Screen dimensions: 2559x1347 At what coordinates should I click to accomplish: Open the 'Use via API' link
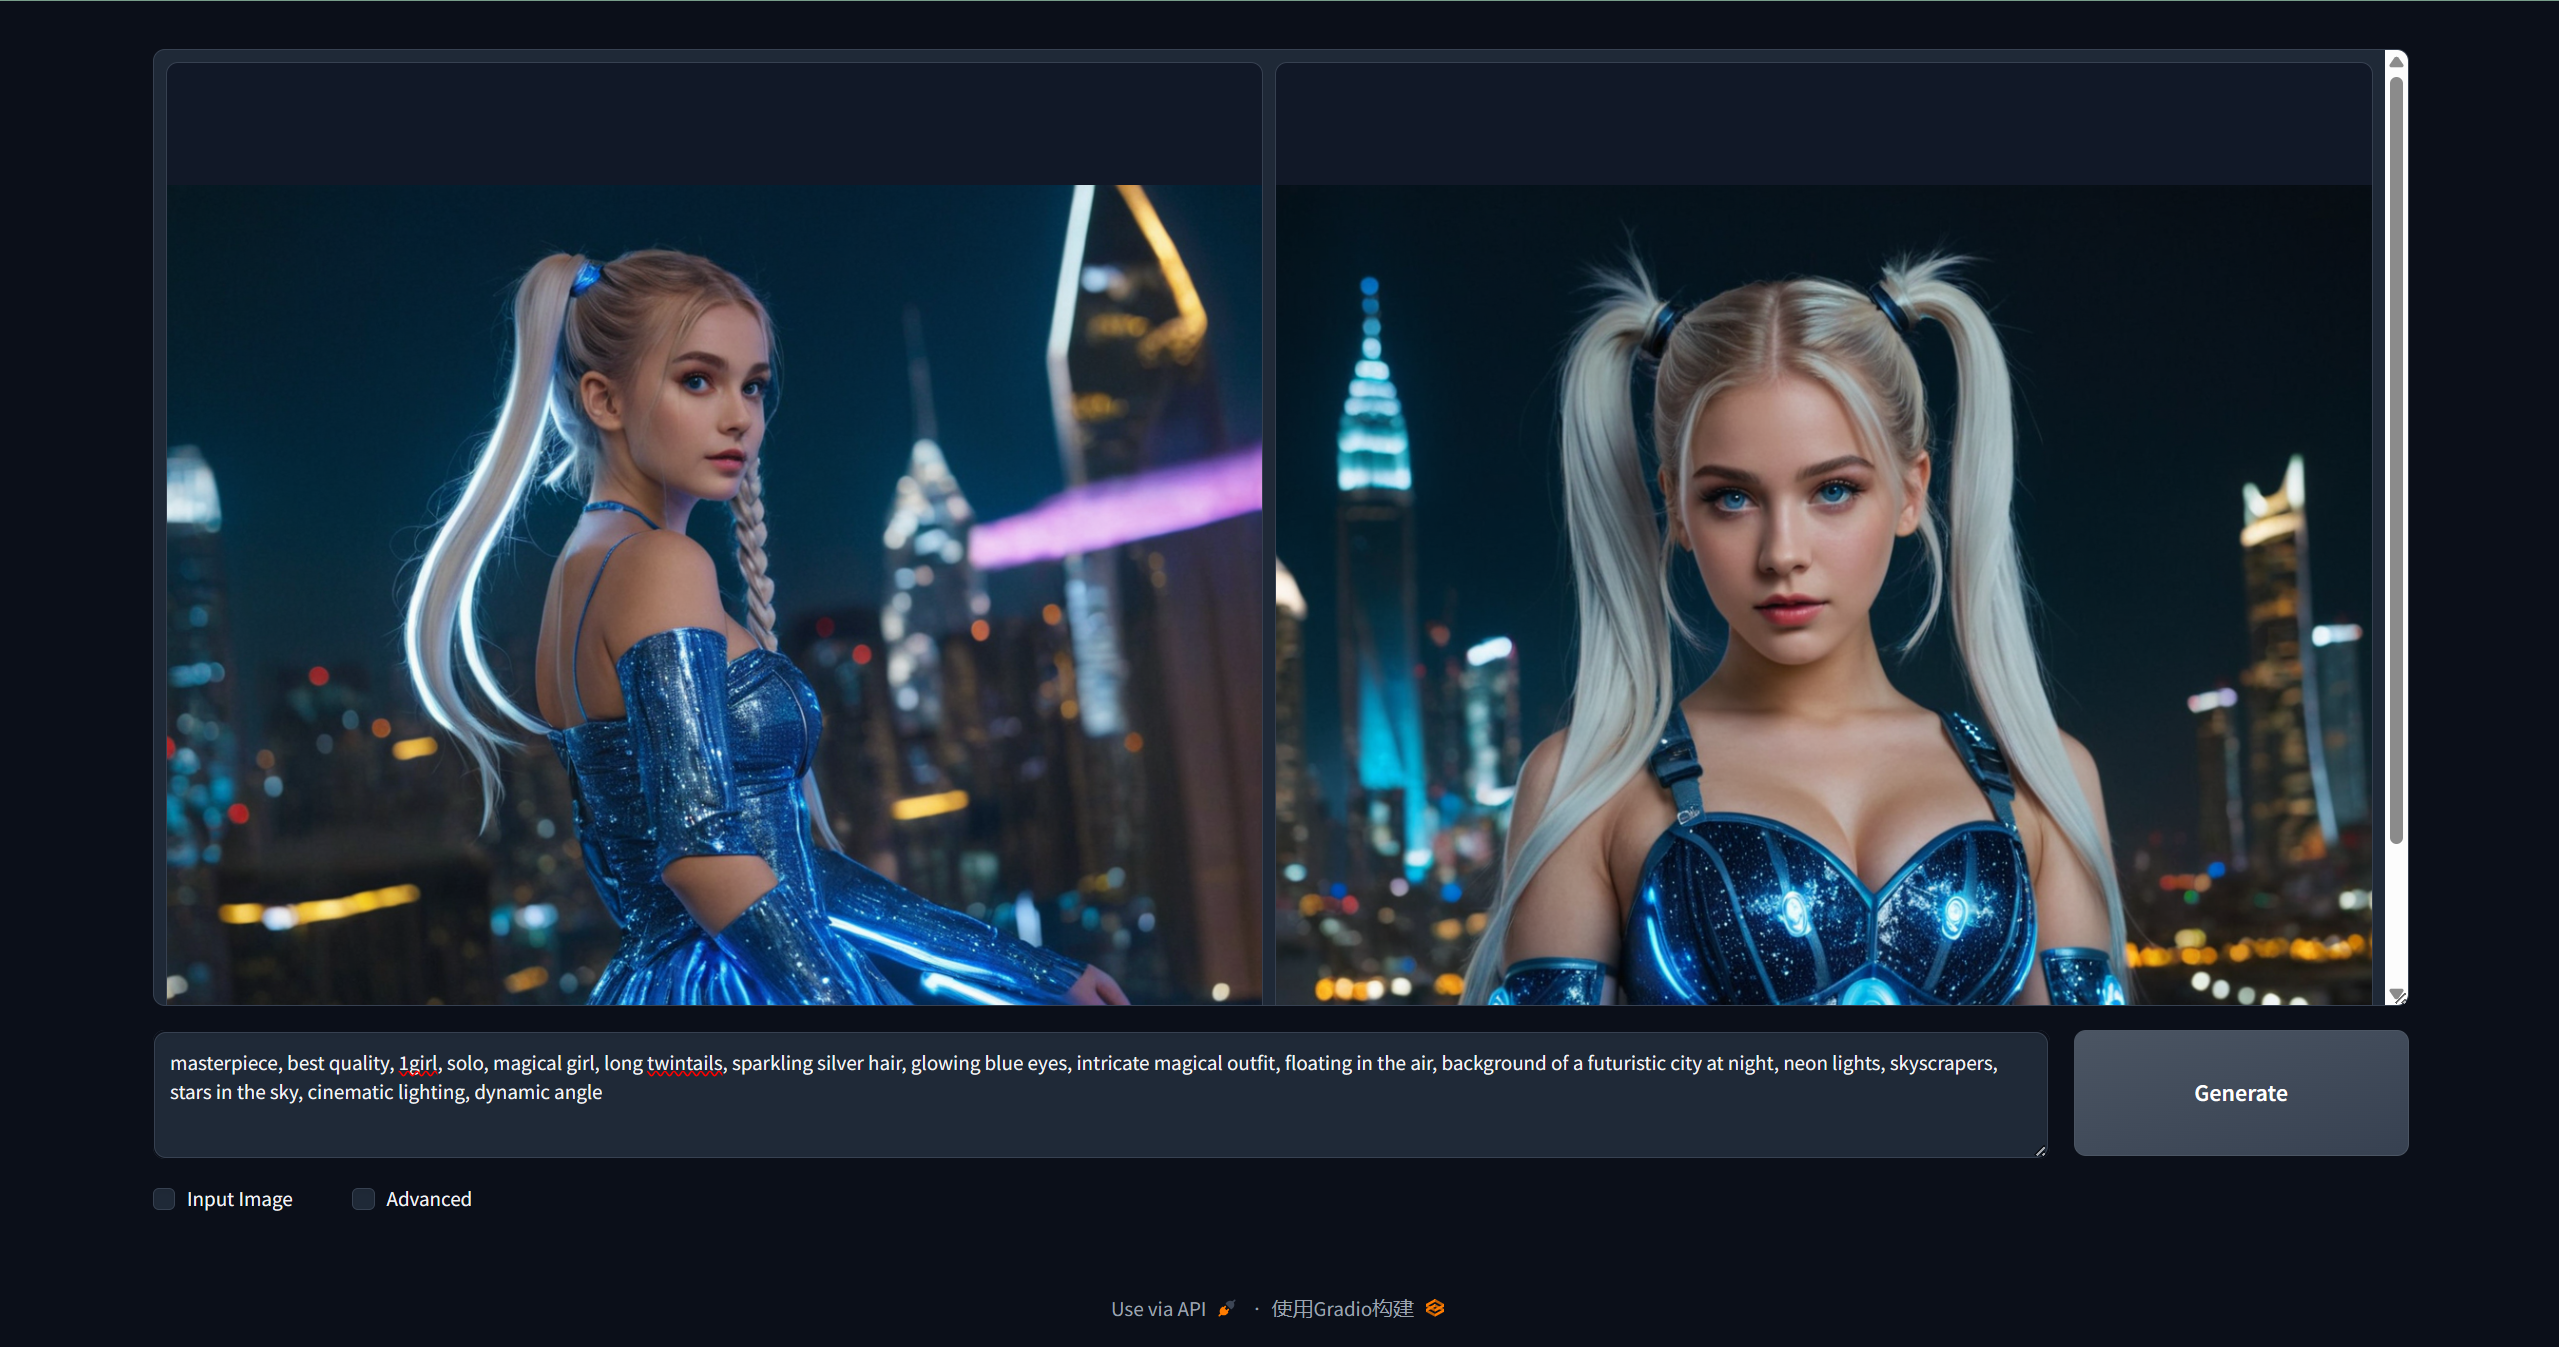coord(1158,1309)
